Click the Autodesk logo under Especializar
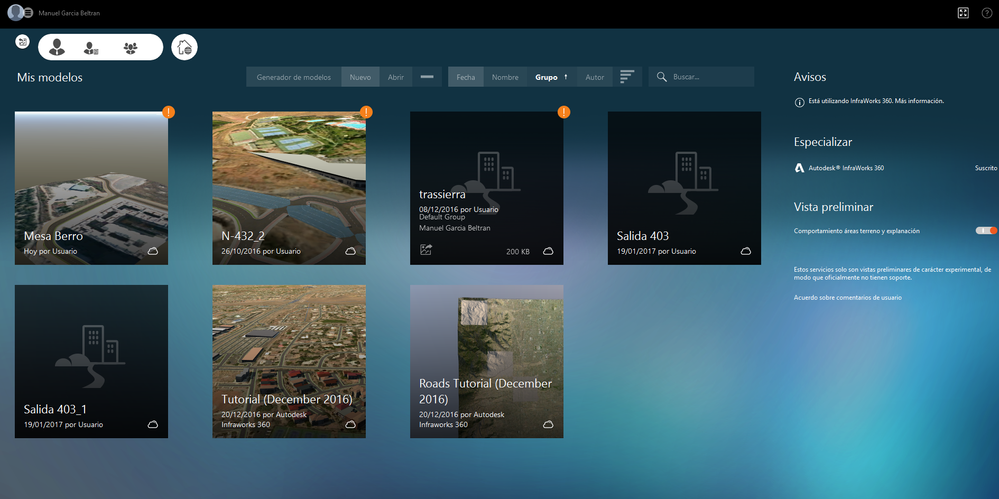999x499 pixels. [800, 168]
